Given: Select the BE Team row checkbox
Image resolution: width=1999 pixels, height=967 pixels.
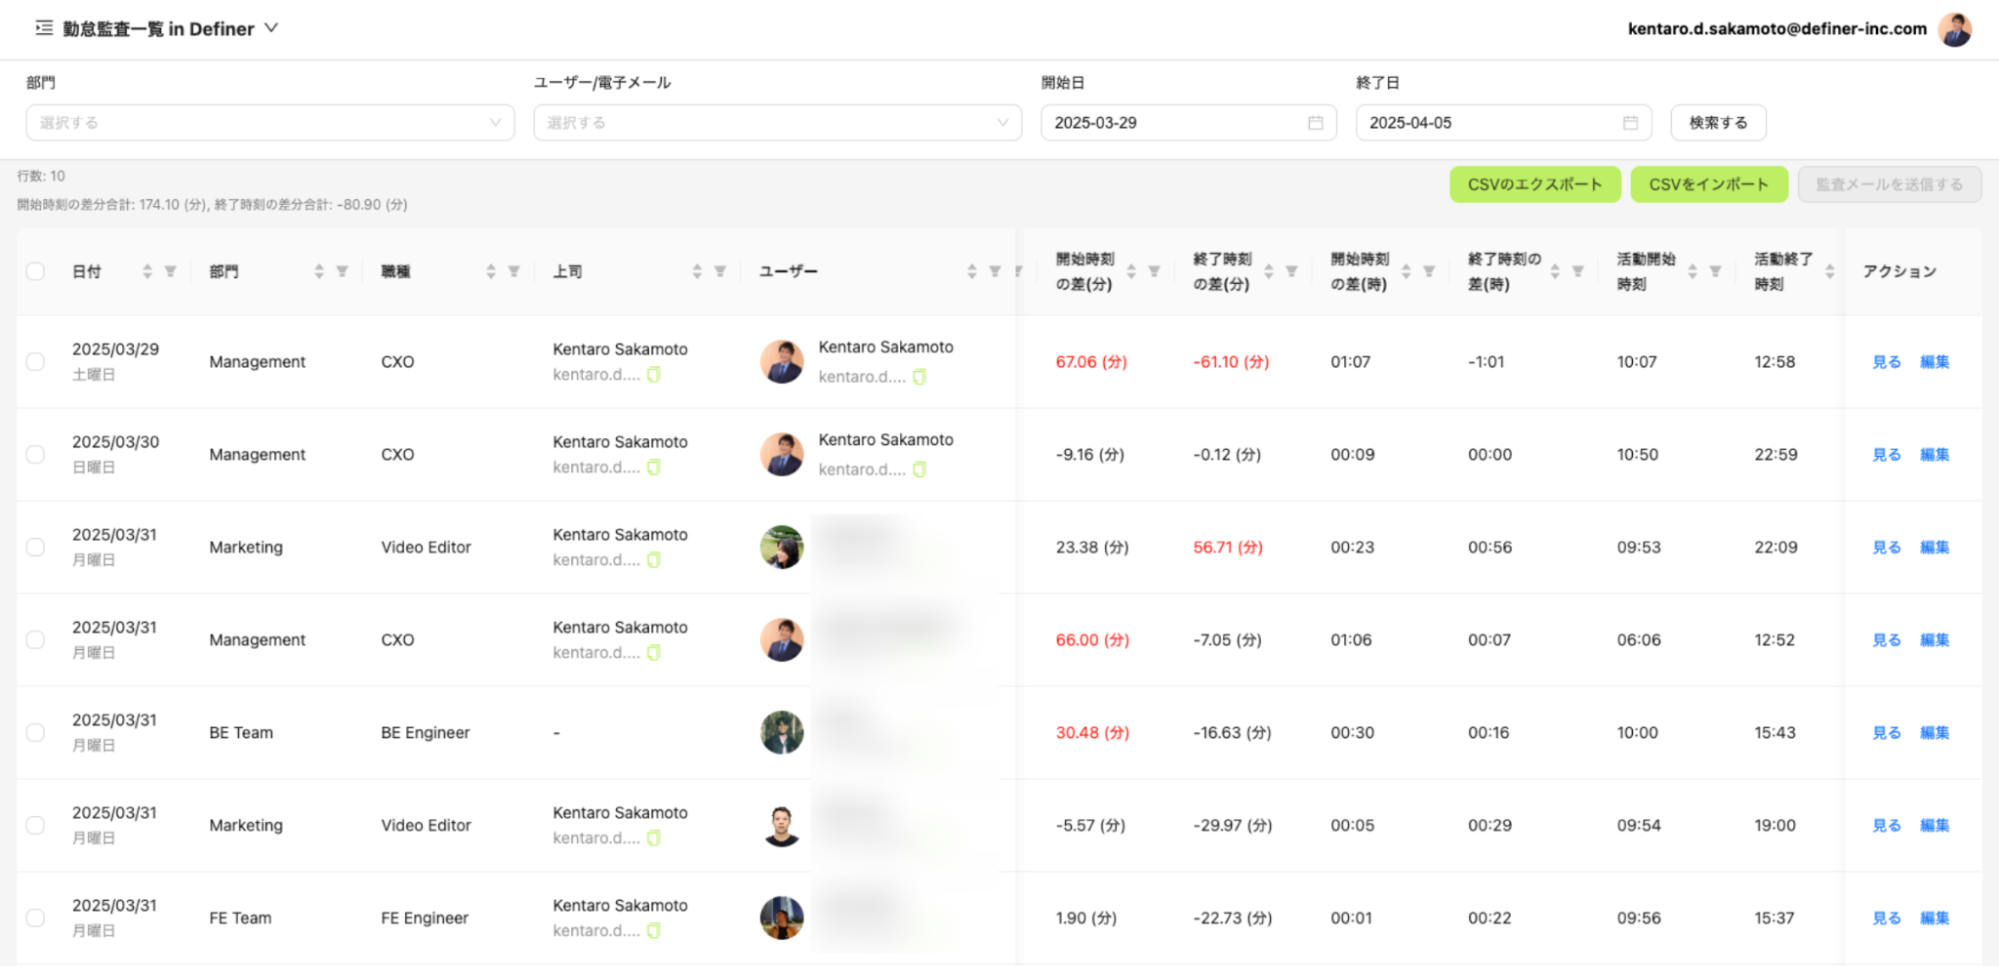Looking at the screenshot, I should pos(36,733).
